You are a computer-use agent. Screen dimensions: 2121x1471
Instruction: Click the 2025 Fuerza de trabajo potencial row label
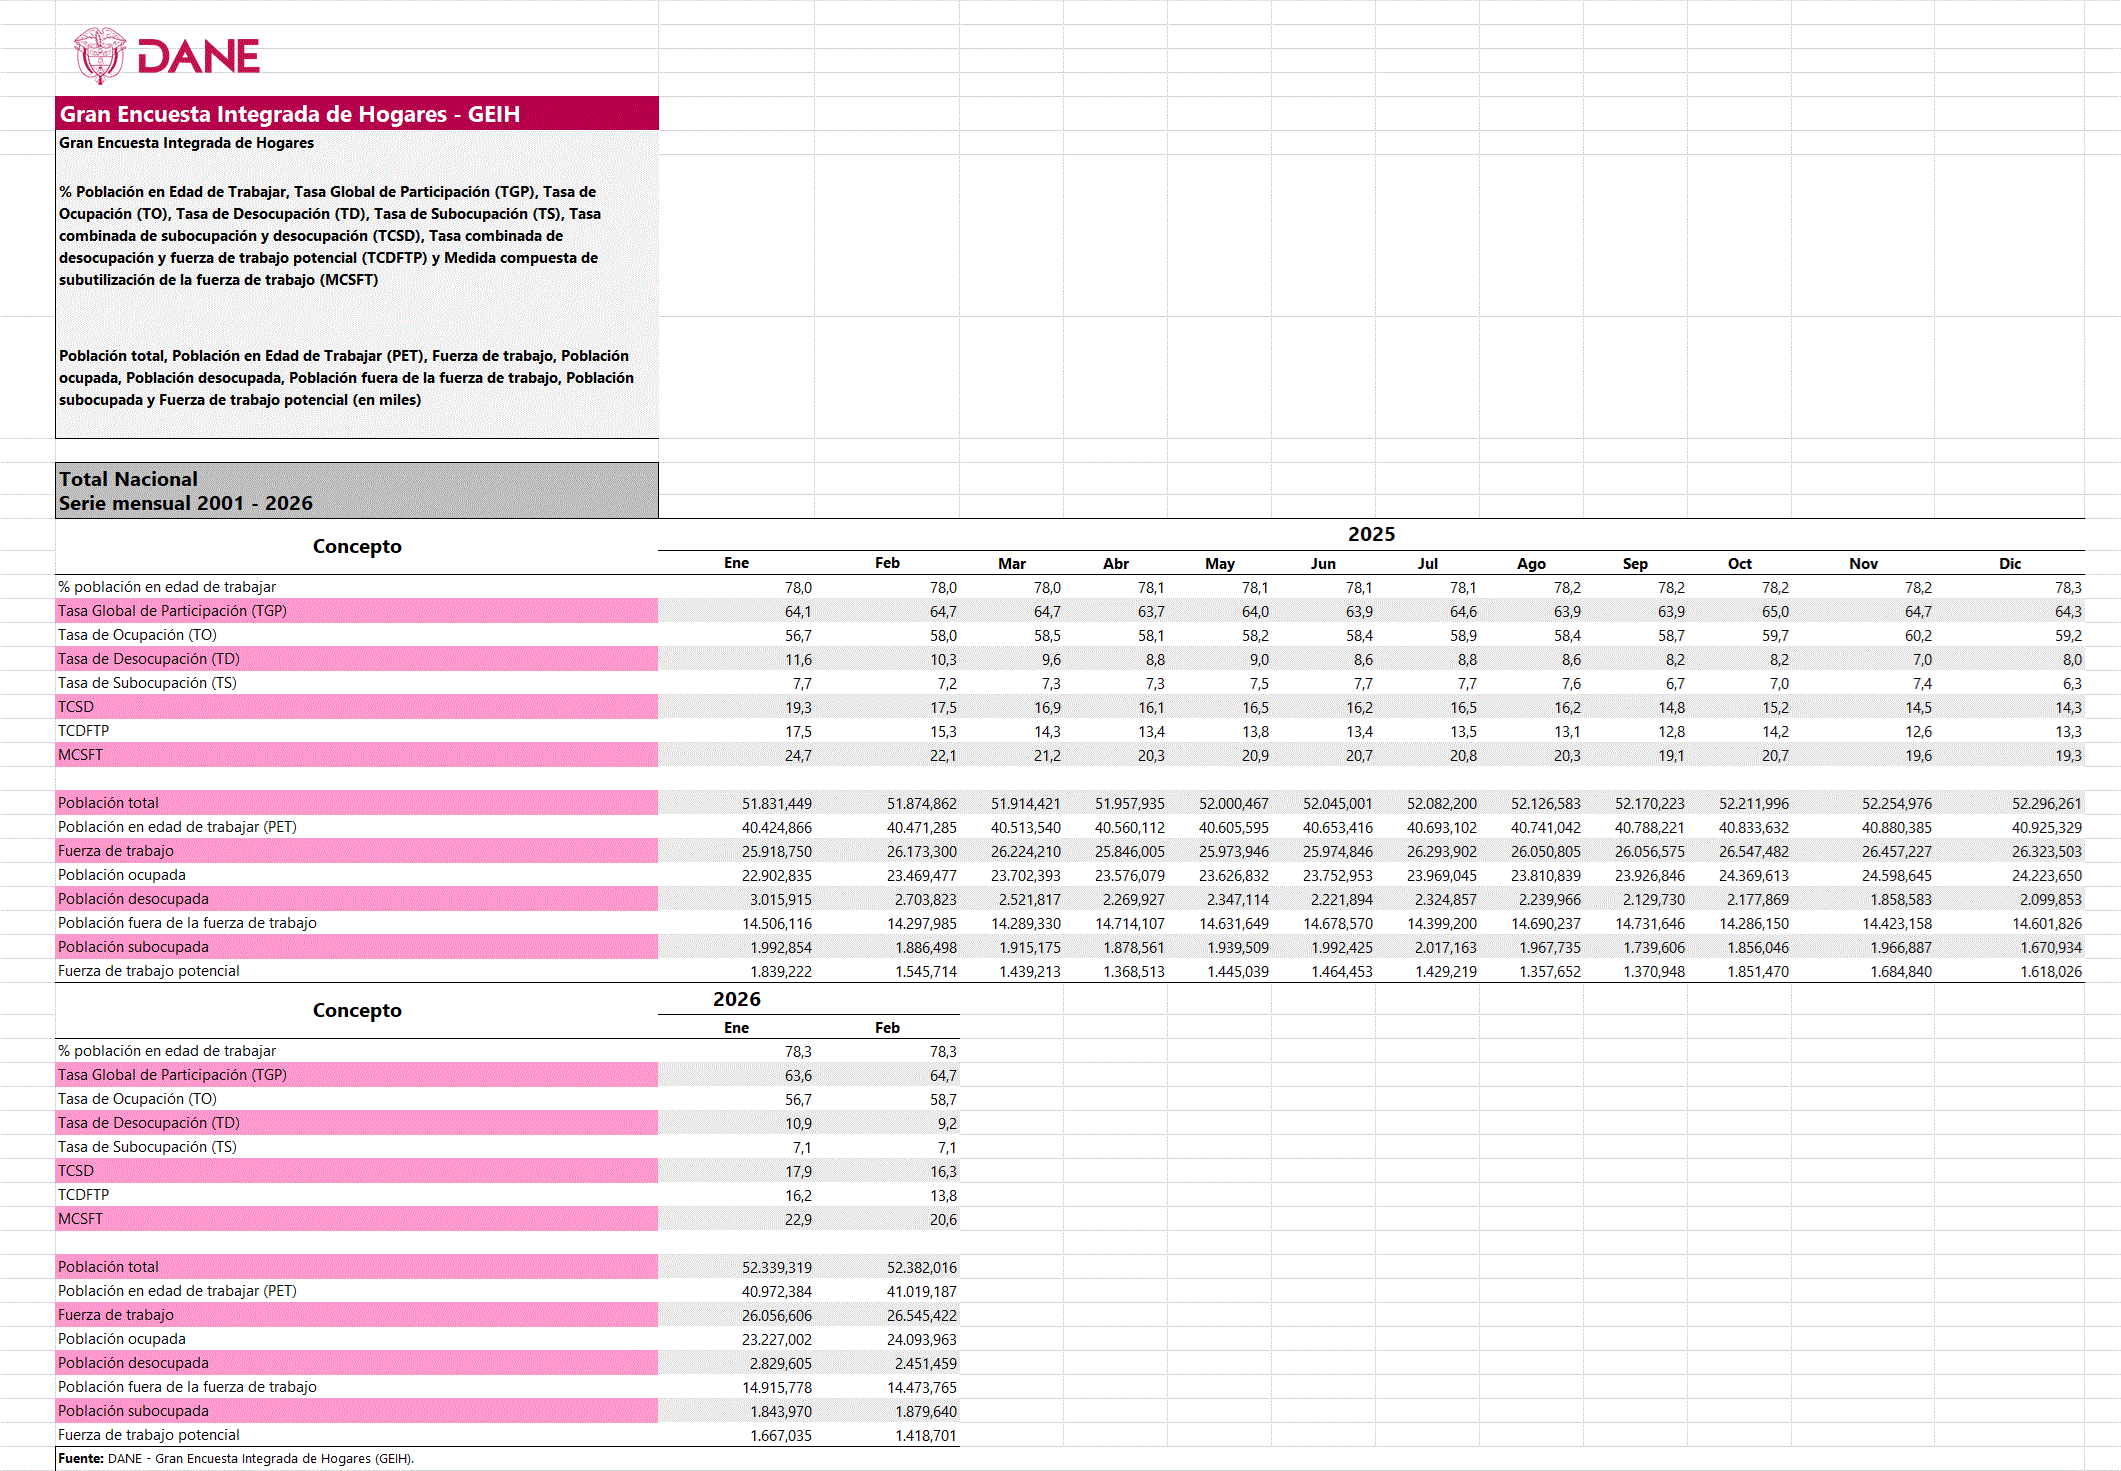[149, 971]
